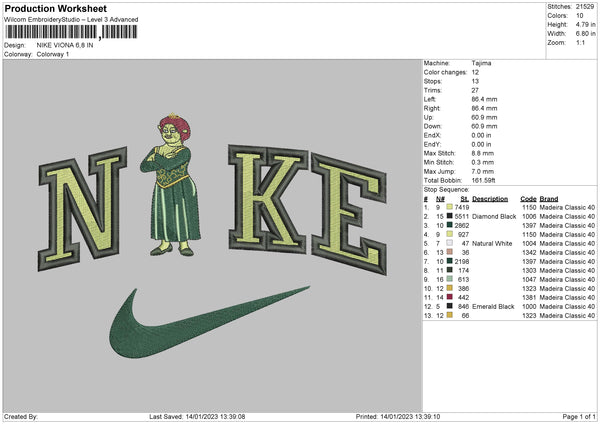Viewport: 600px width, 424px height.
Task: Pick the gold swatch in stop row 10
Action: point(450,288)
